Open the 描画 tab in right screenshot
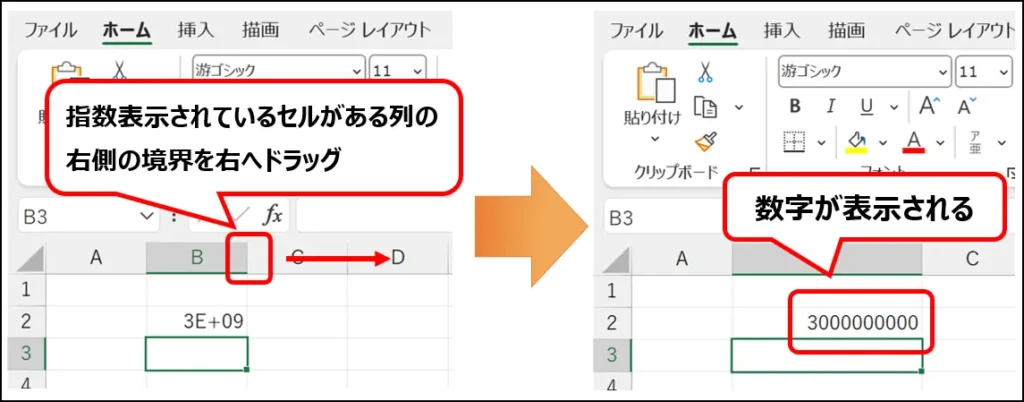 pos(846,29)
